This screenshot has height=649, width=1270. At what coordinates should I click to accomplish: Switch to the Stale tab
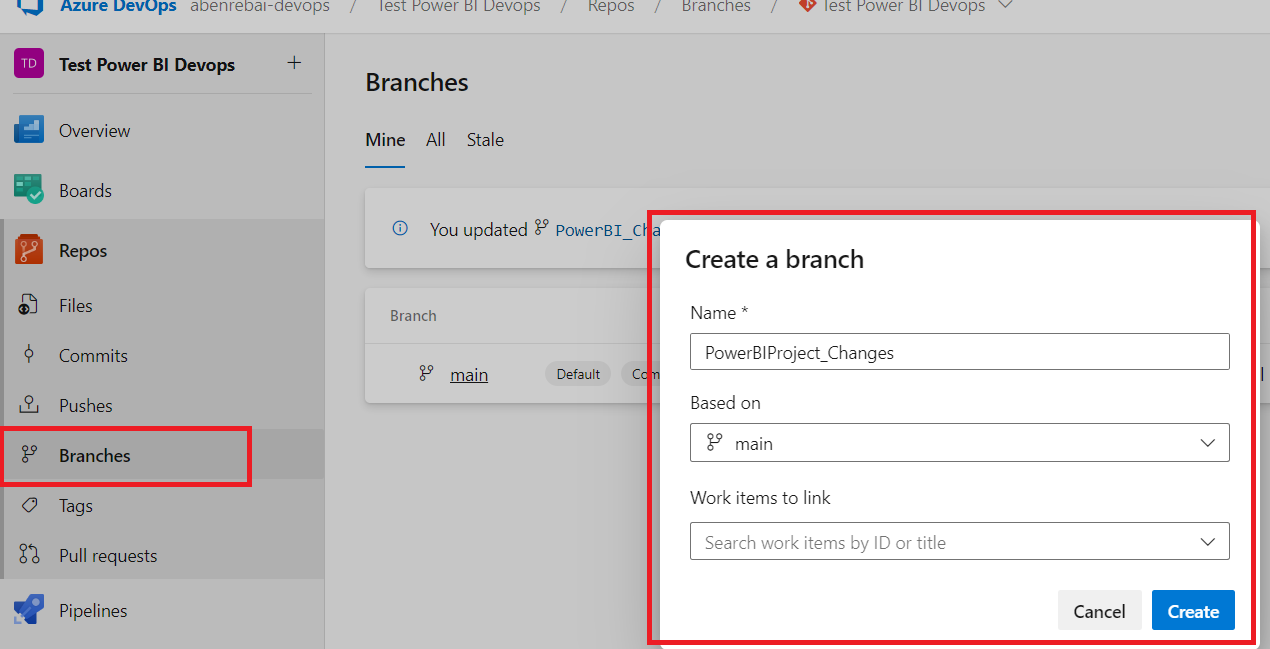485,140
